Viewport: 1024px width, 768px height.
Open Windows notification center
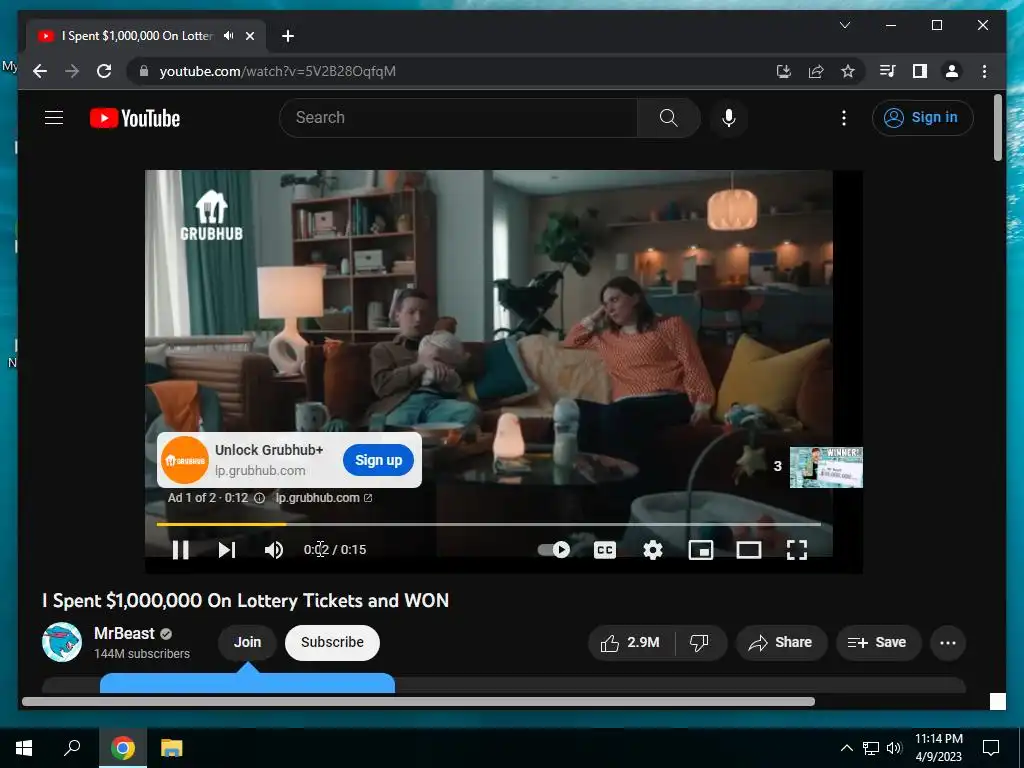[991, 748]
